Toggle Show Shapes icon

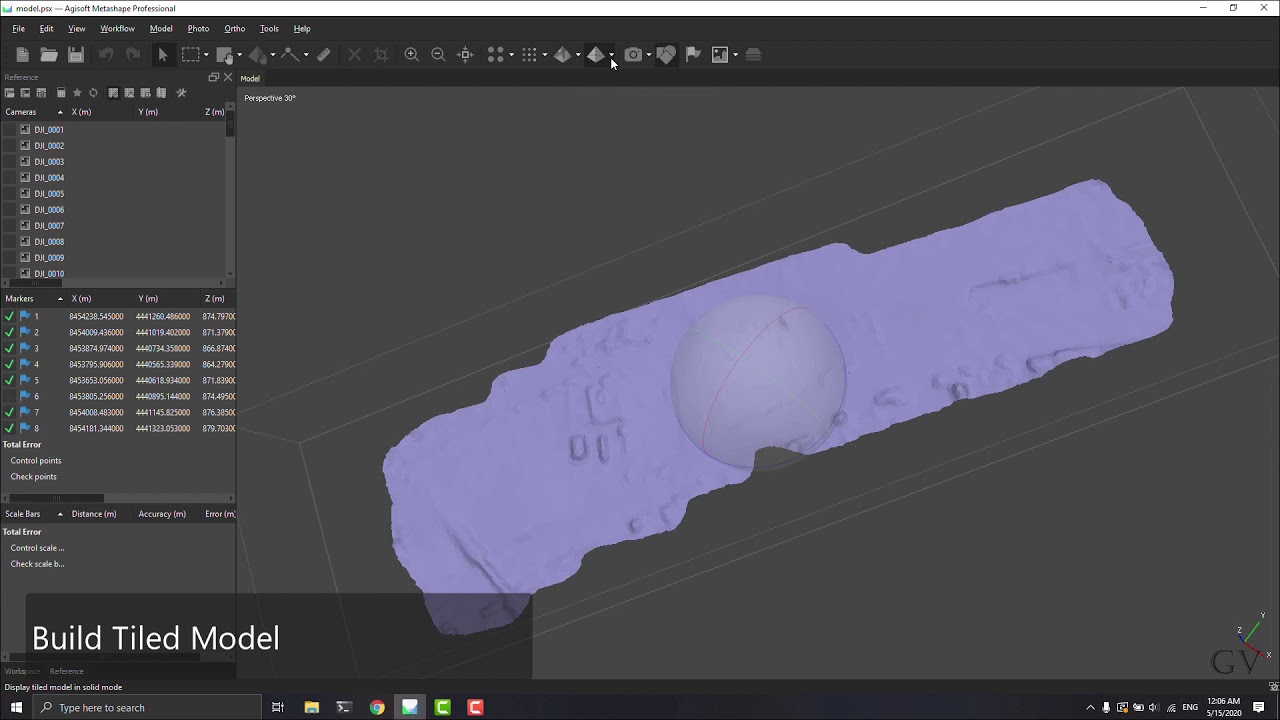666,55
